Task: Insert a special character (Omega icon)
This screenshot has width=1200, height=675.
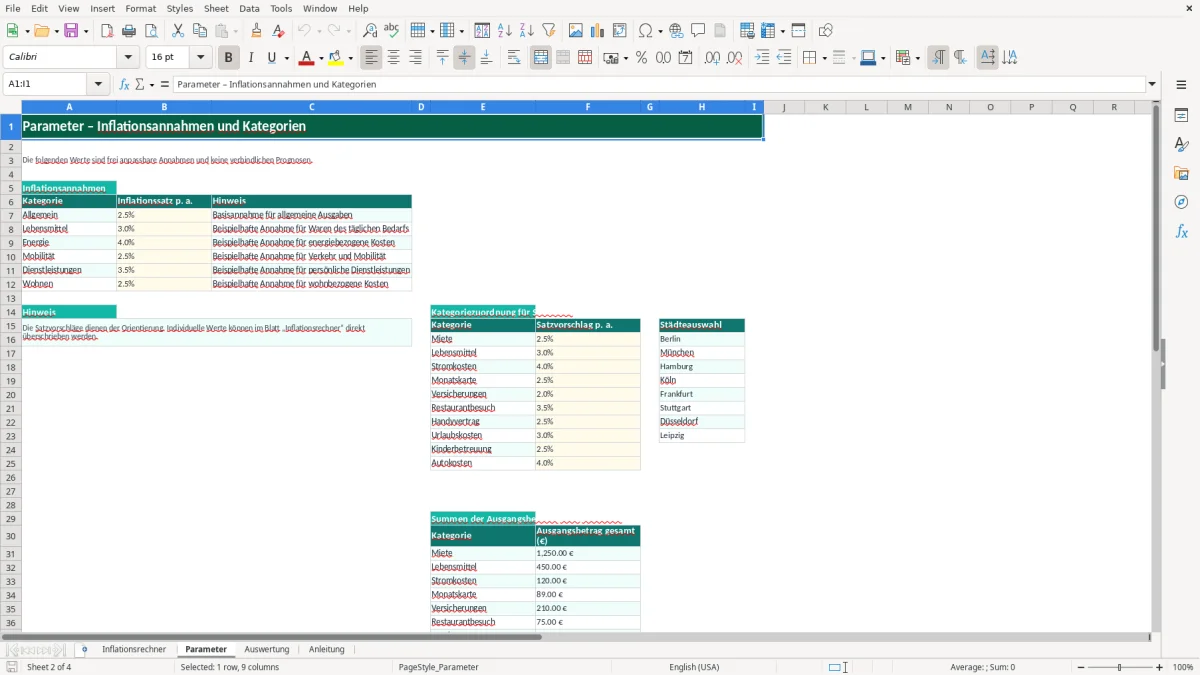Action: click(645, 31)
